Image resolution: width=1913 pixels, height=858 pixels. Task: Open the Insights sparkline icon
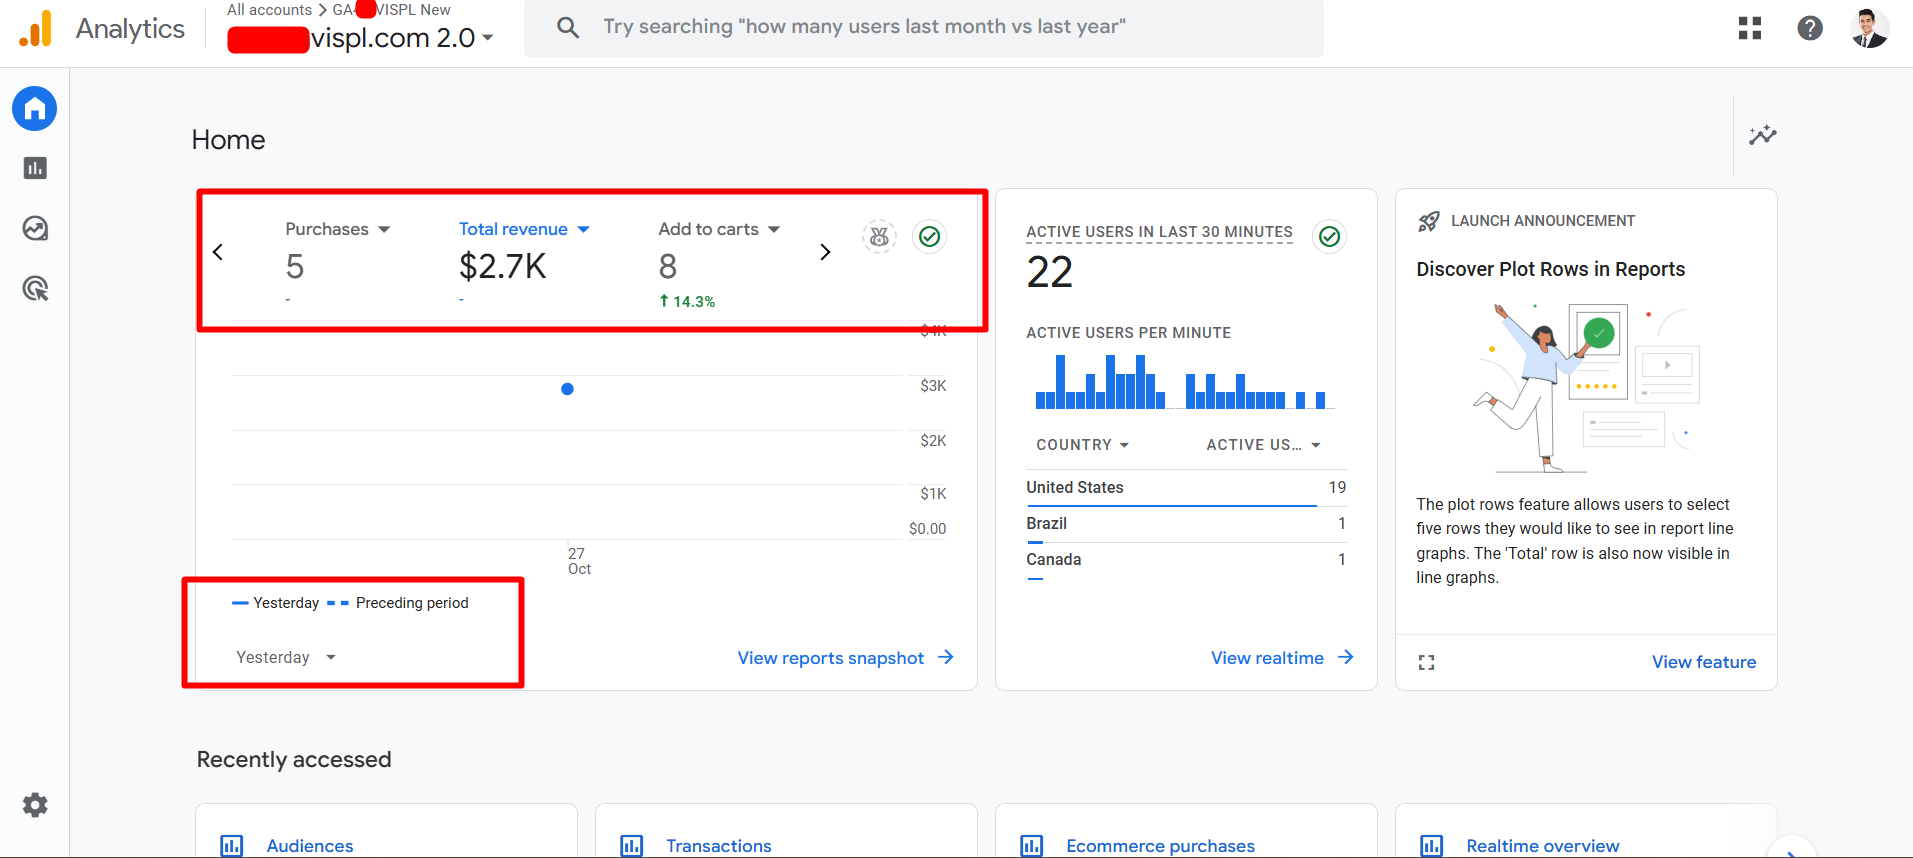[1762, 135]
